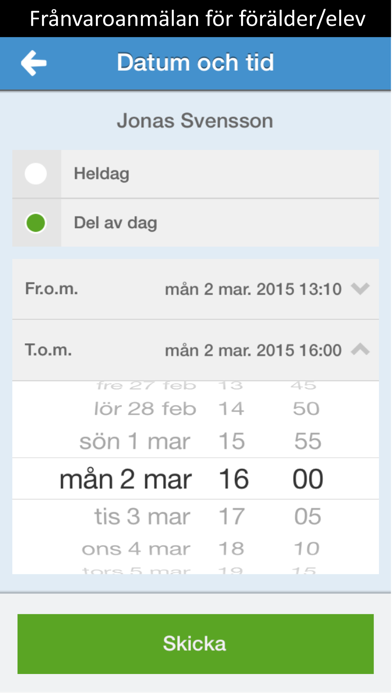The image size is (392, 696).
Task: Select hour 17 in the hour wheel
Action: coord(232,517)
